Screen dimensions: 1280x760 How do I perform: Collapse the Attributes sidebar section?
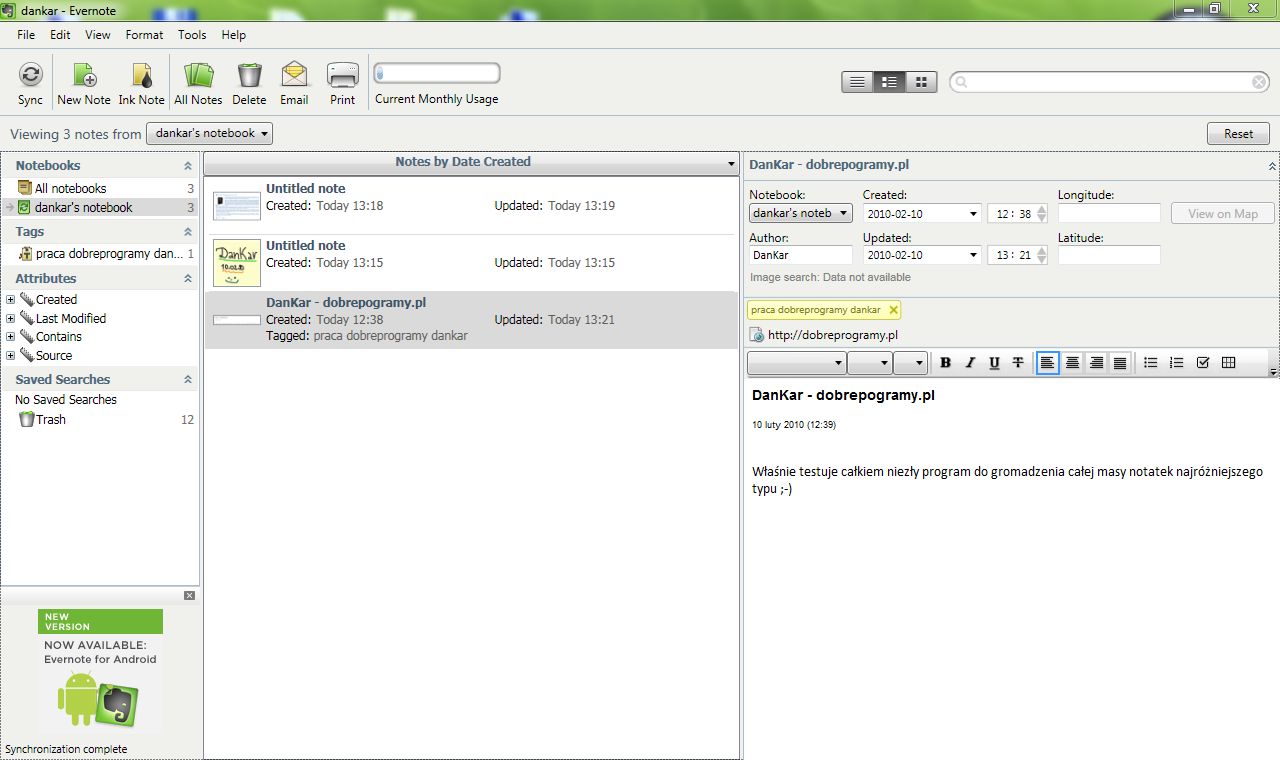187,279
